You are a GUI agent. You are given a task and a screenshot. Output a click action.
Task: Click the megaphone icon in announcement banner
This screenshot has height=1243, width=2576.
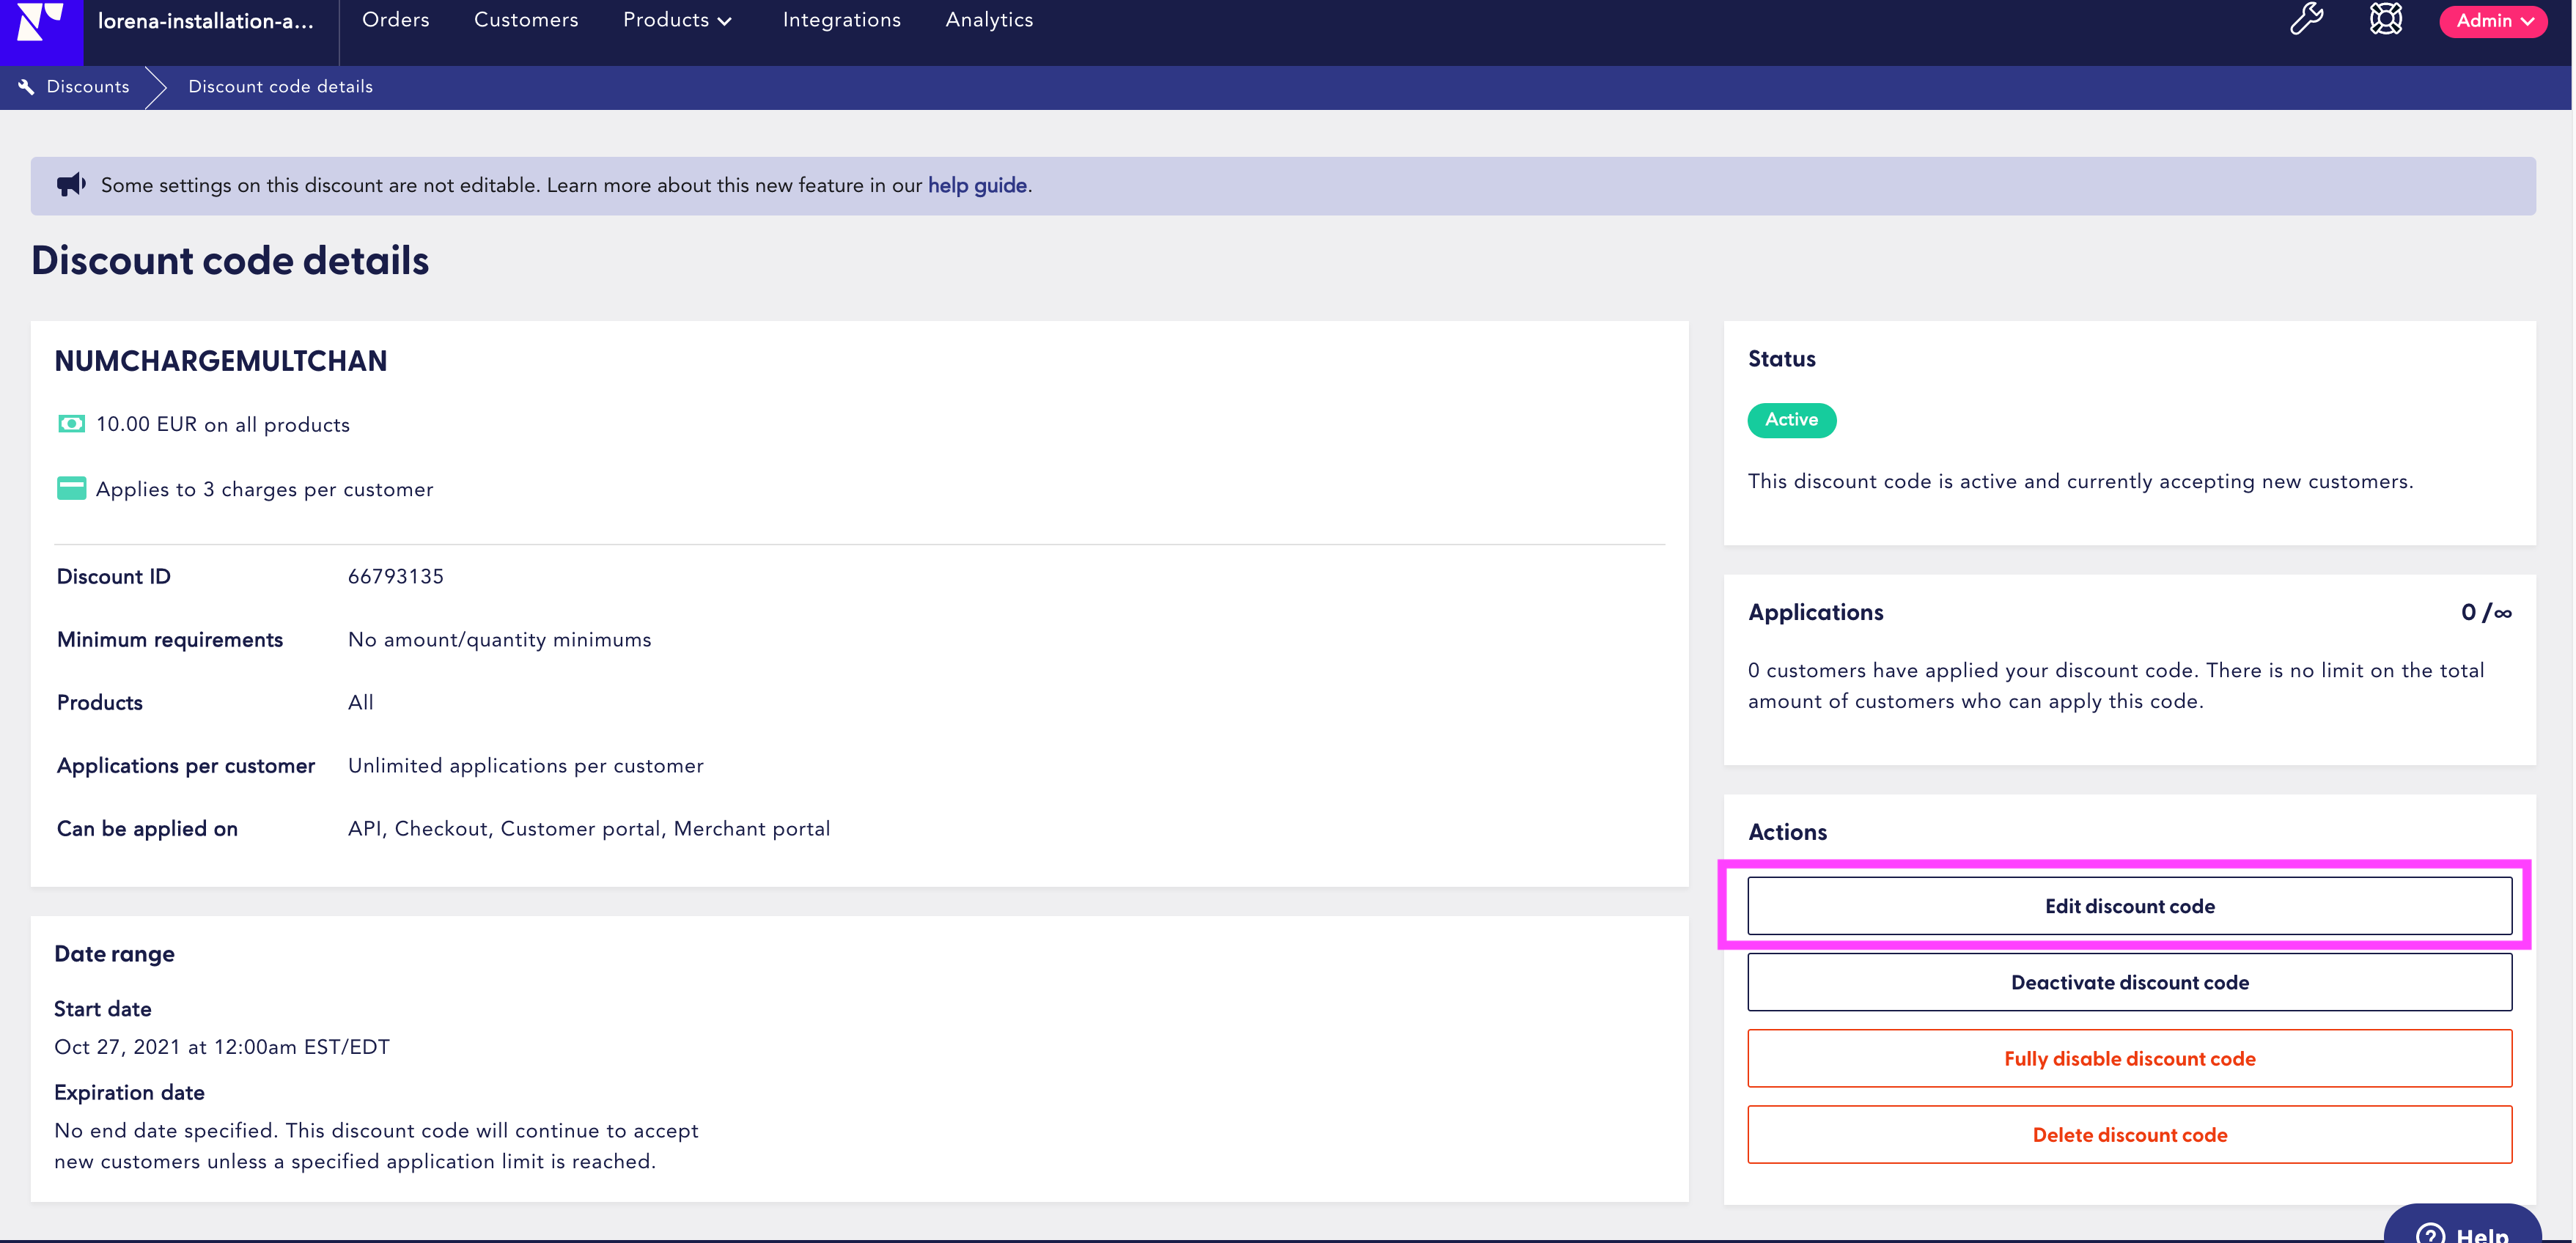[71, 184]
